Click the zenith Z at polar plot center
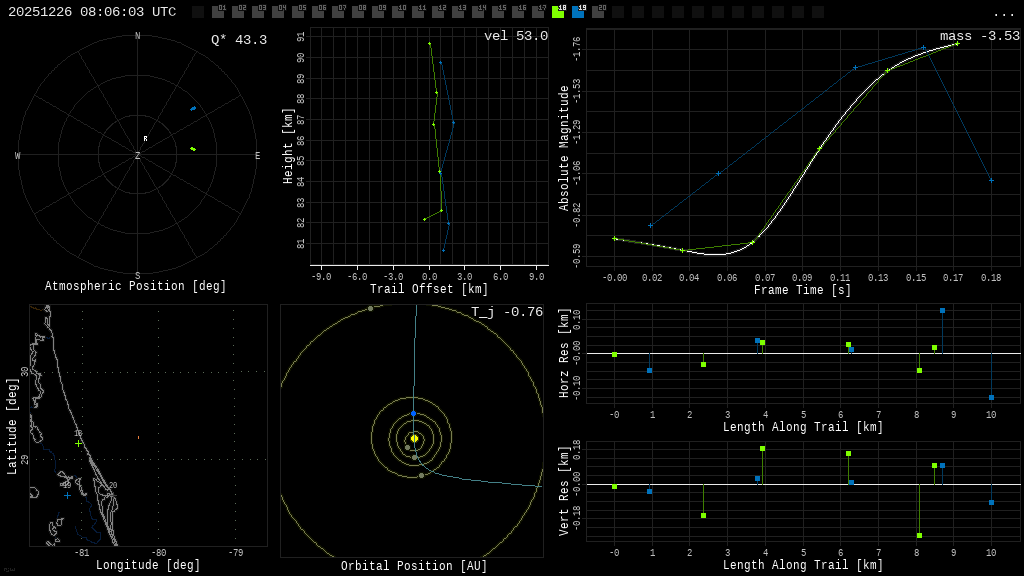This screenshot has height=576, width=1024. point(138,156)
